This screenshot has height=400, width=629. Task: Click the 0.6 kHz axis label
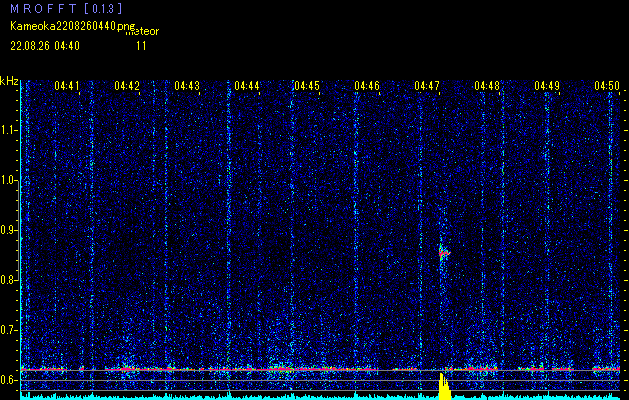click(8, 380)
